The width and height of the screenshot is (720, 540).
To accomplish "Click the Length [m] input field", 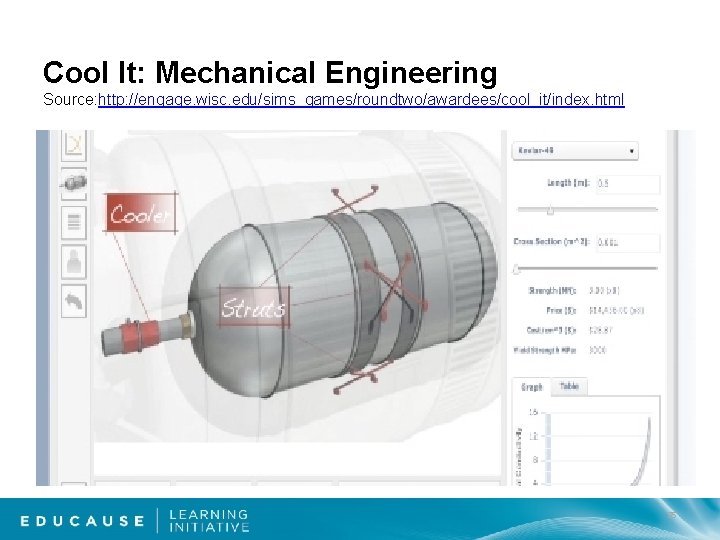I will pyautogui.click(x=628, y=184).
